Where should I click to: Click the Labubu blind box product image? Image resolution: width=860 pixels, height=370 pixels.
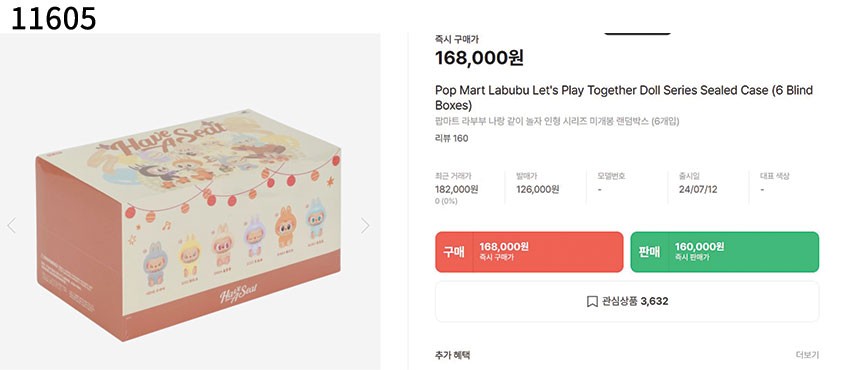188,225
